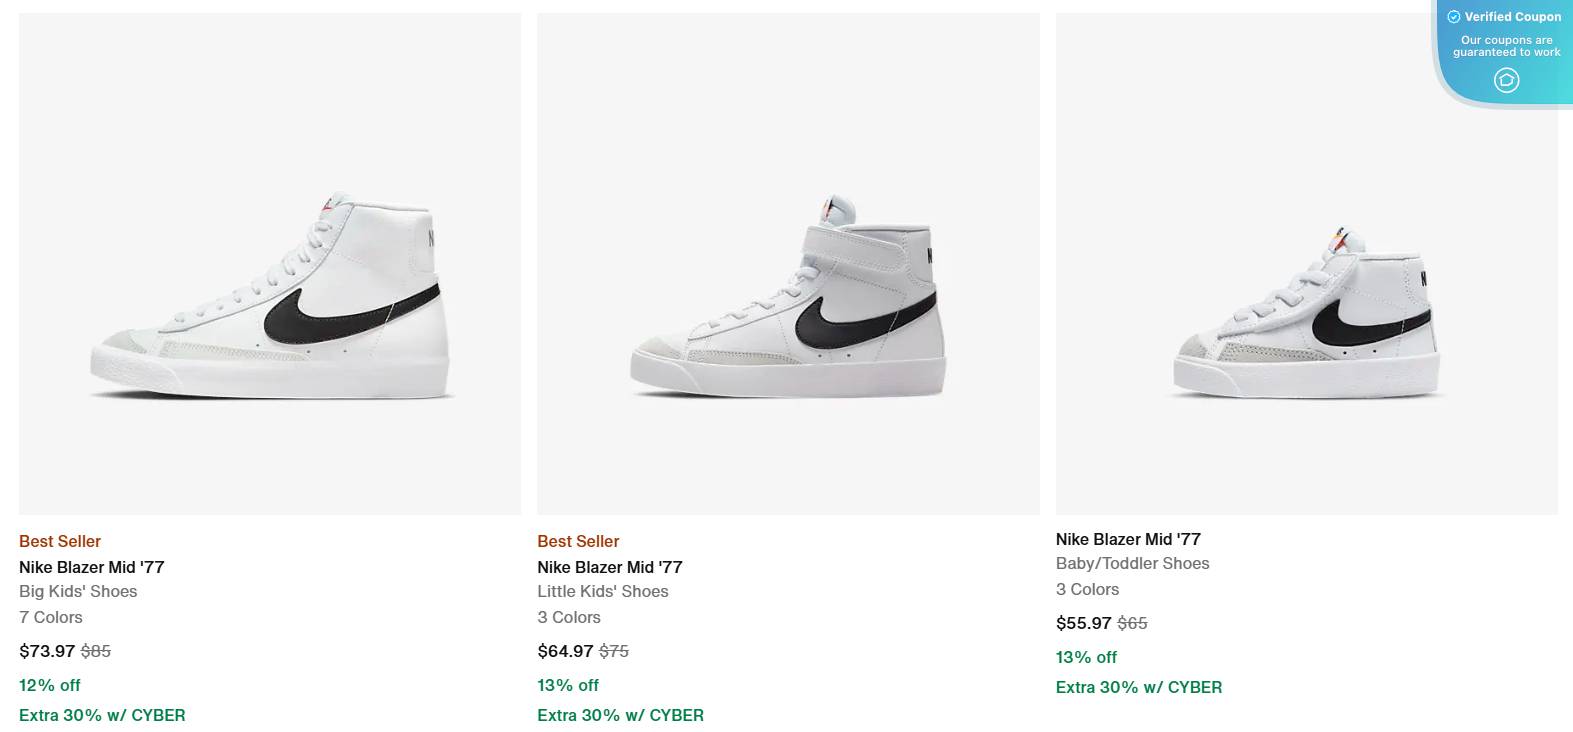Open the Little Kids' Nike Blazer Mid '77 listing
Screen dimensions: 1573x732
pos(610,567)
